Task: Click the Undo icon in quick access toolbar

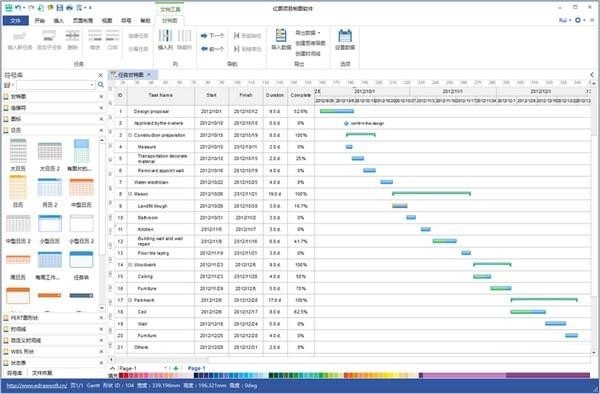Action: tap(18, 7)
